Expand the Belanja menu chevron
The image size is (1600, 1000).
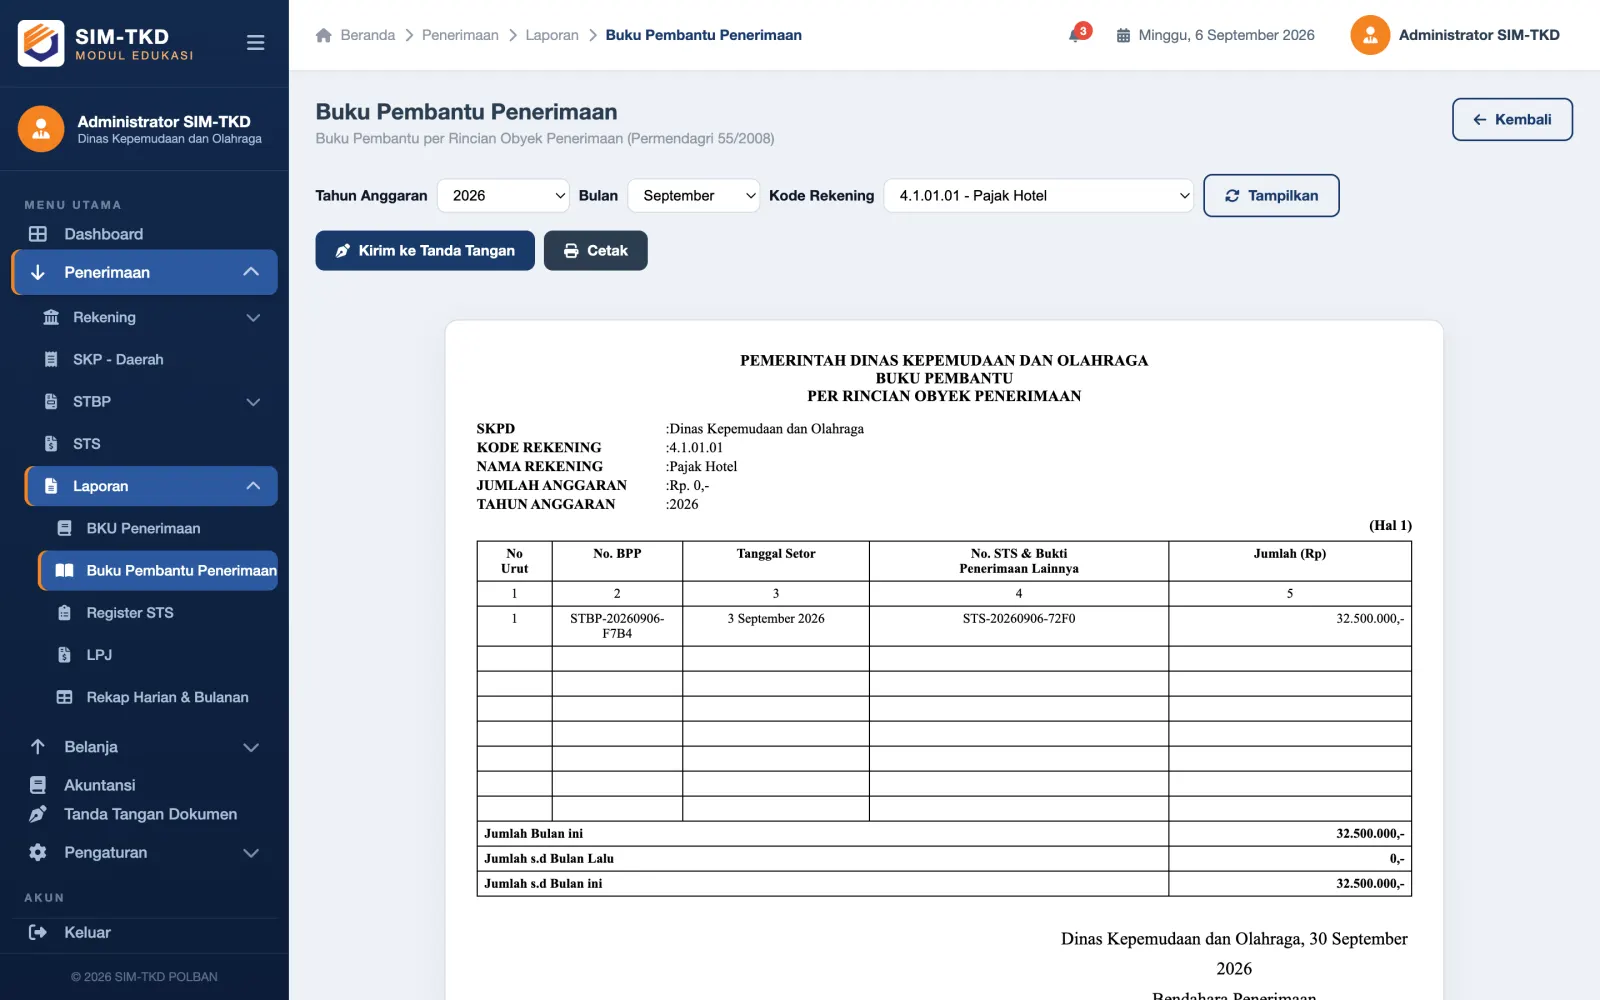251,747
